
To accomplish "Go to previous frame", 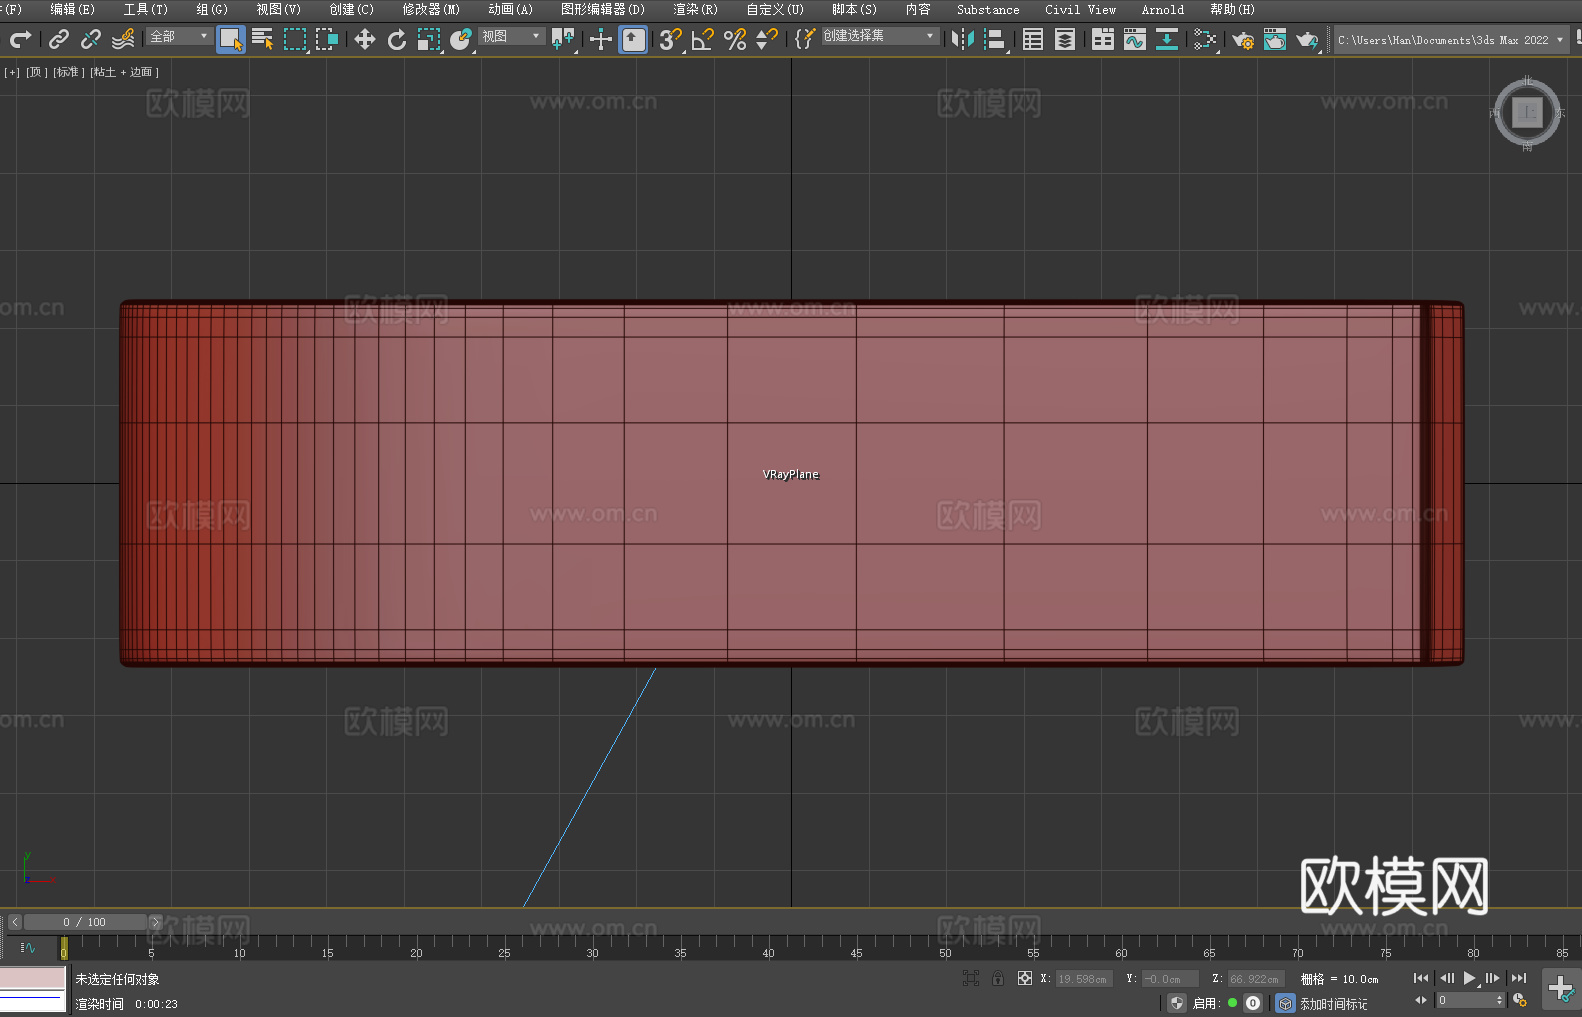I will pos(1446,978).
